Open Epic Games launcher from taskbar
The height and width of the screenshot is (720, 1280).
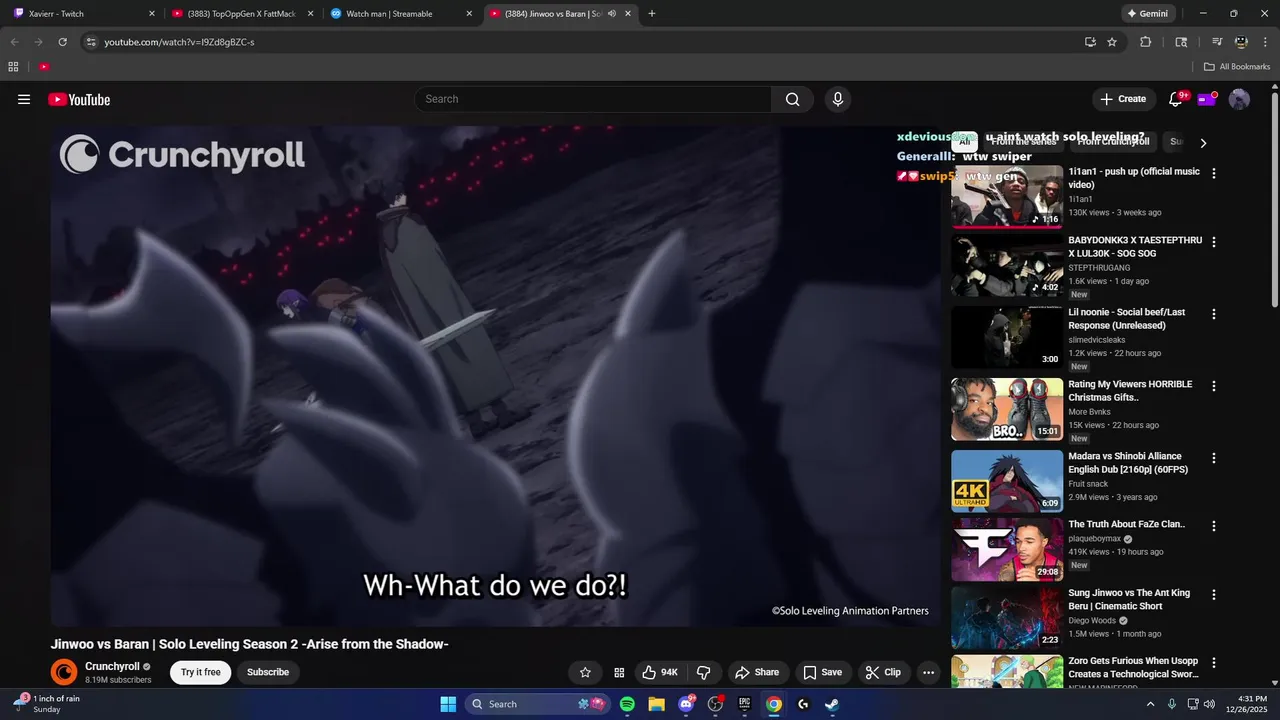point(744,704)
